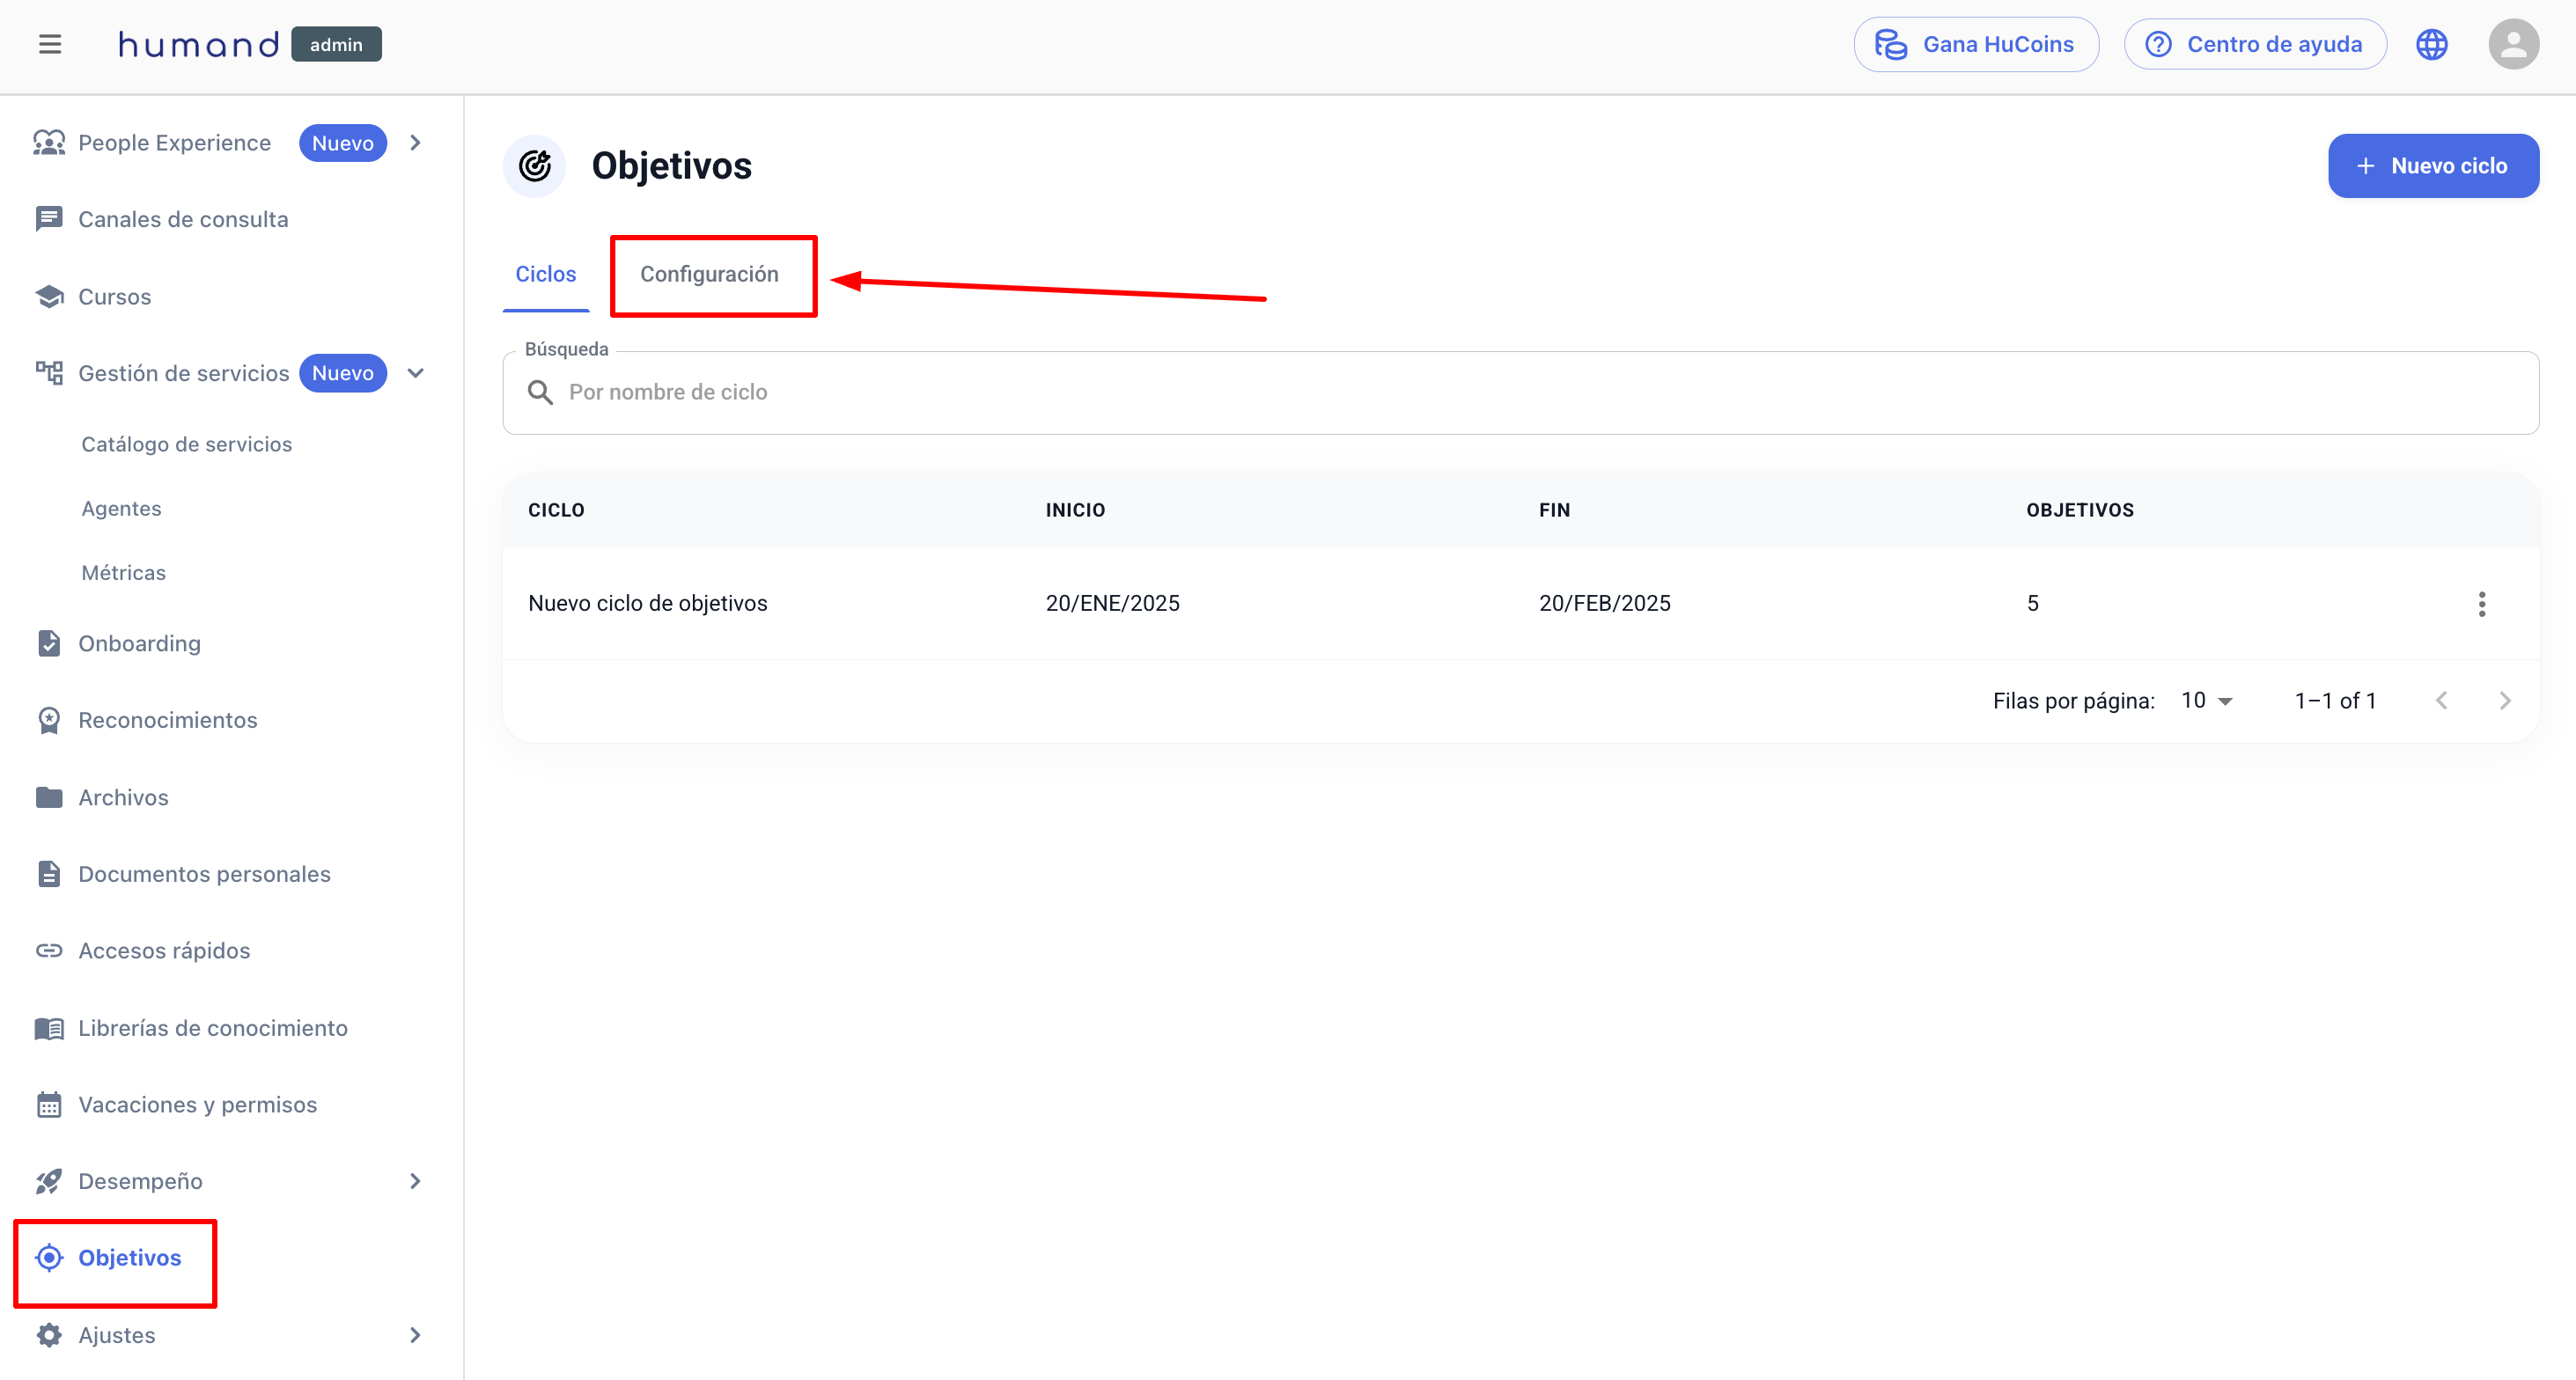Open Onboarding in the sidebar
Viewport: 2576px width, 1380px height.
[x=140, y=643]
